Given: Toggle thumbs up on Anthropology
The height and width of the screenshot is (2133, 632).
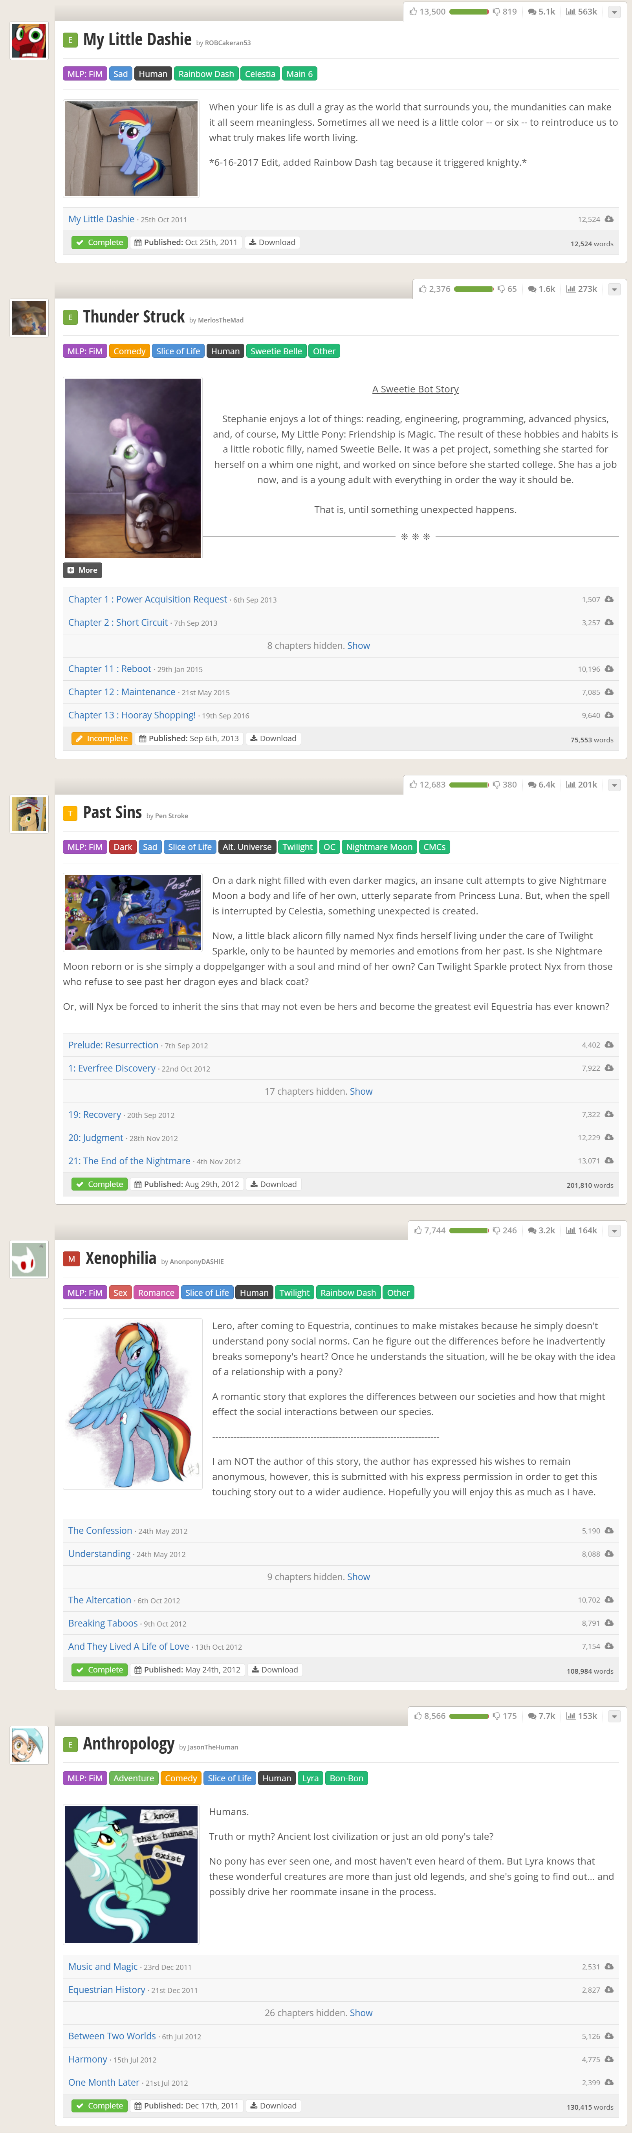Looking at the screenshot, I should [429, 1716].
